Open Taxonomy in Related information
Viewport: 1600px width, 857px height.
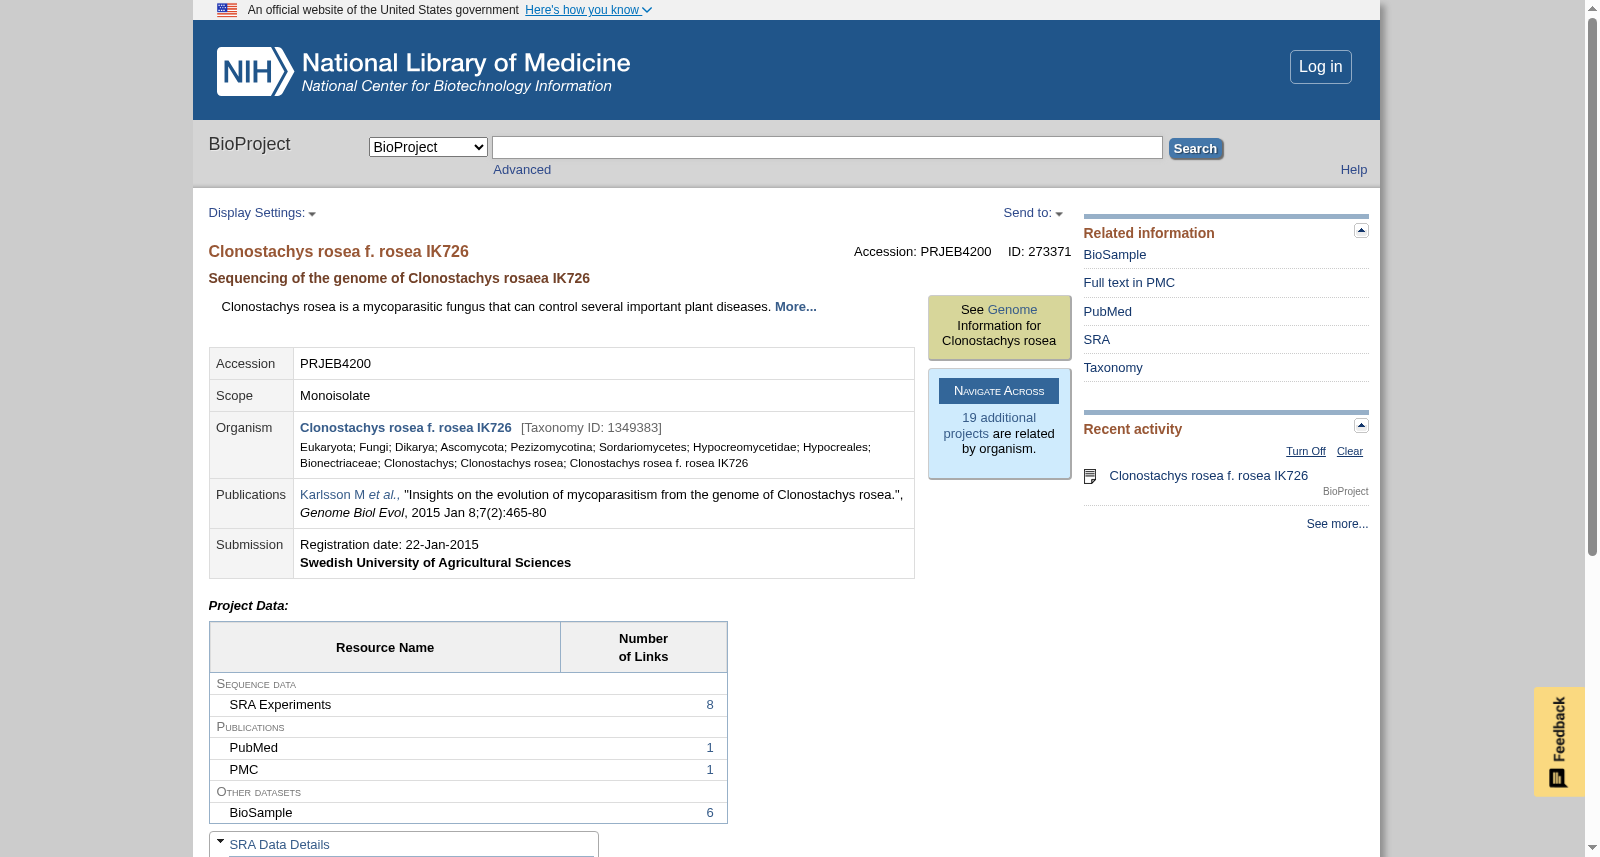click(1112, 368)
